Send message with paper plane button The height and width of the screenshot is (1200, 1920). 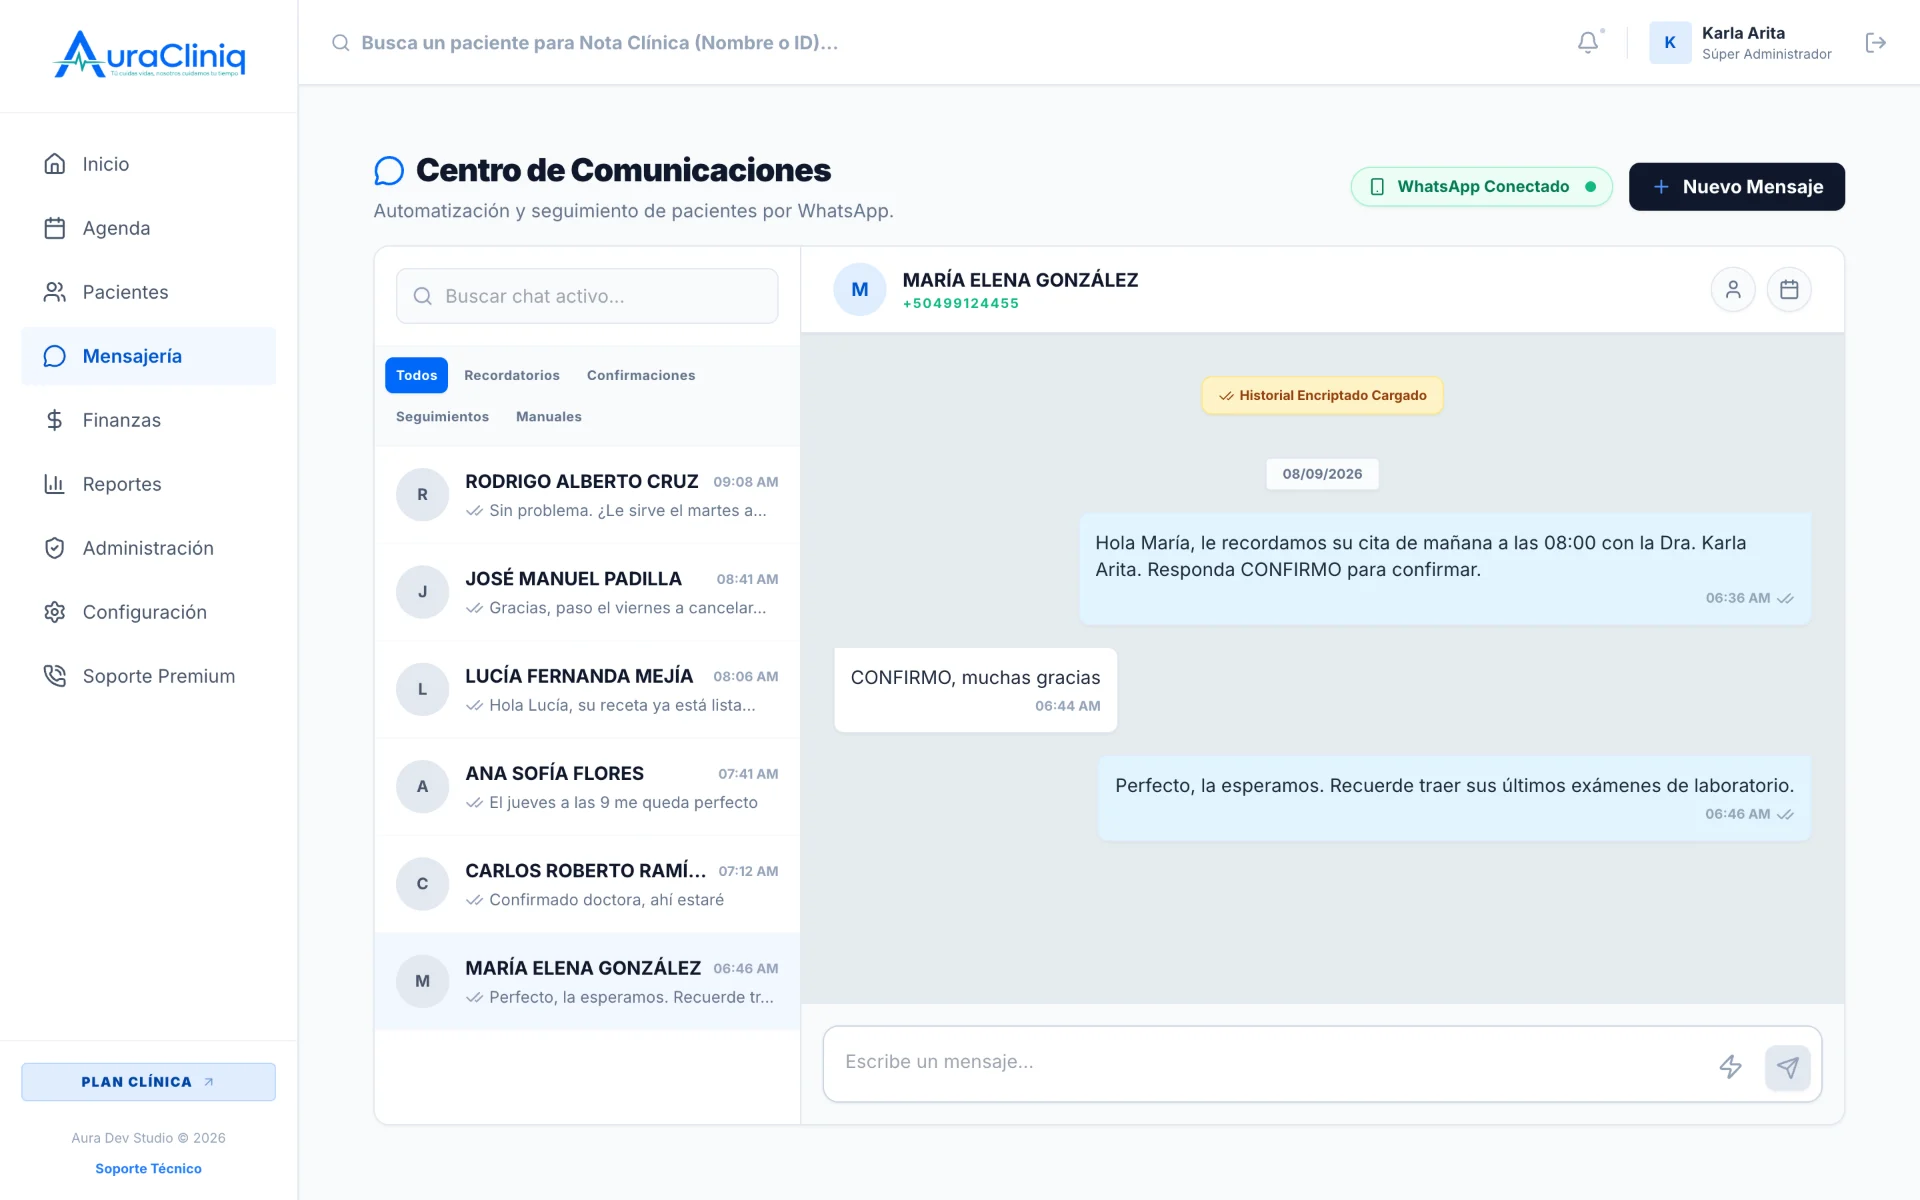[1787, 1067]
